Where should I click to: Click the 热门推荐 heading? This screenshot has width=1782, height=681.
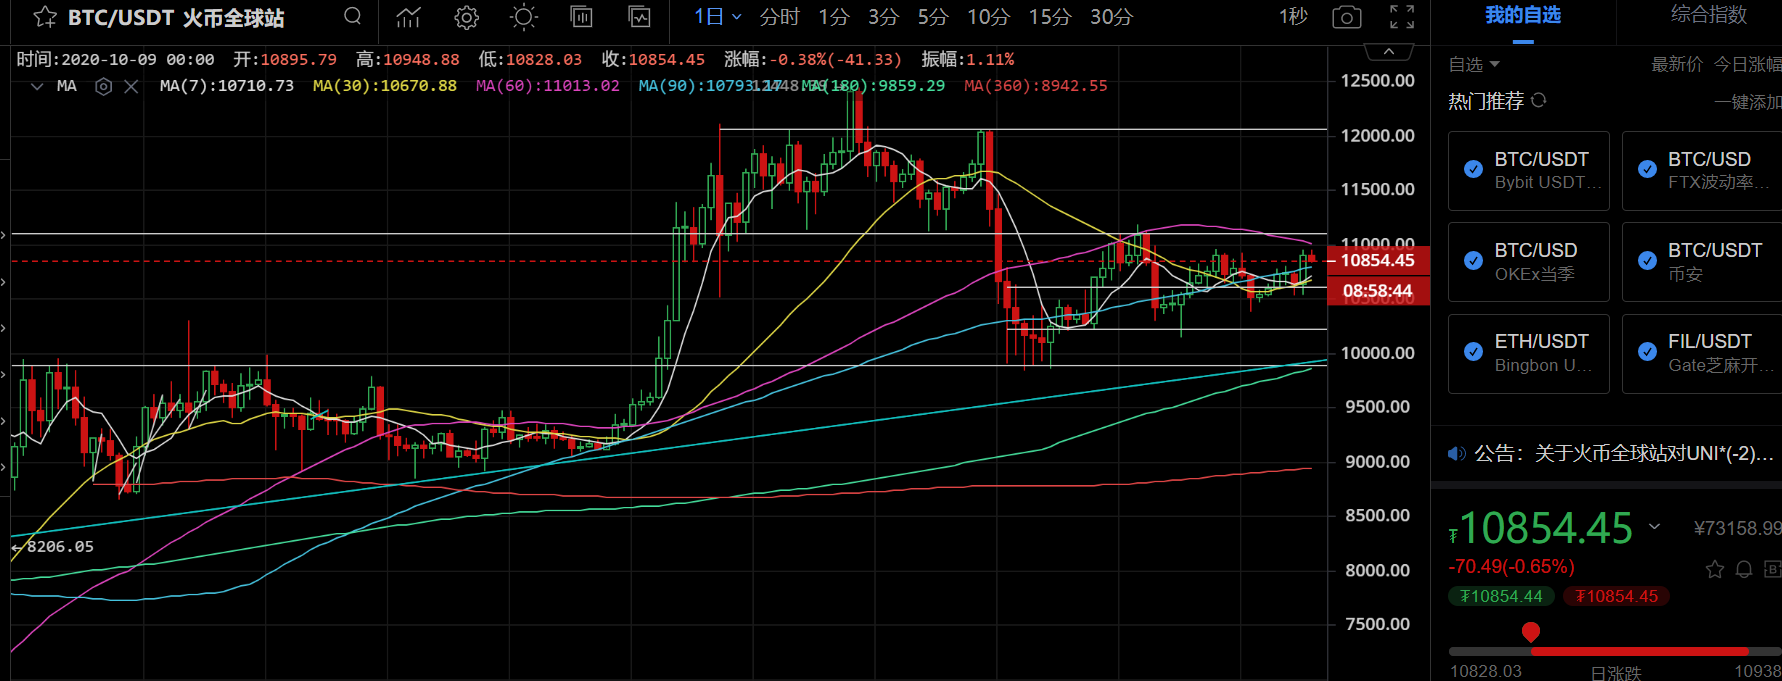[1486, 101]
